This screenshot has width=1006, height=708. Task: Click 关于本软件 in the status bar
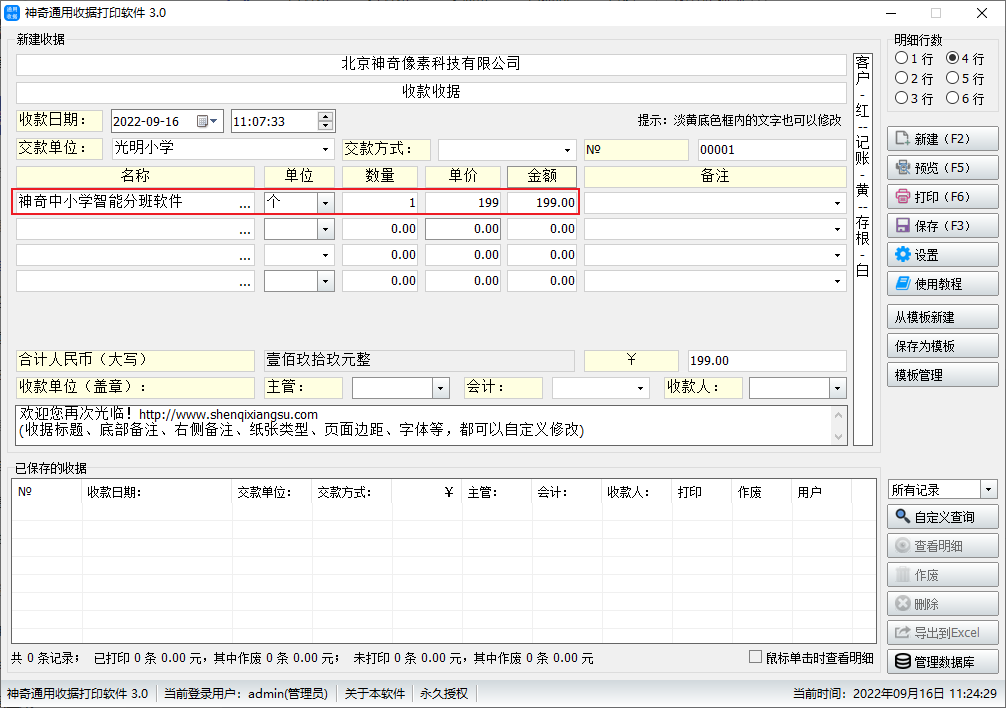(x=375, y=694)
